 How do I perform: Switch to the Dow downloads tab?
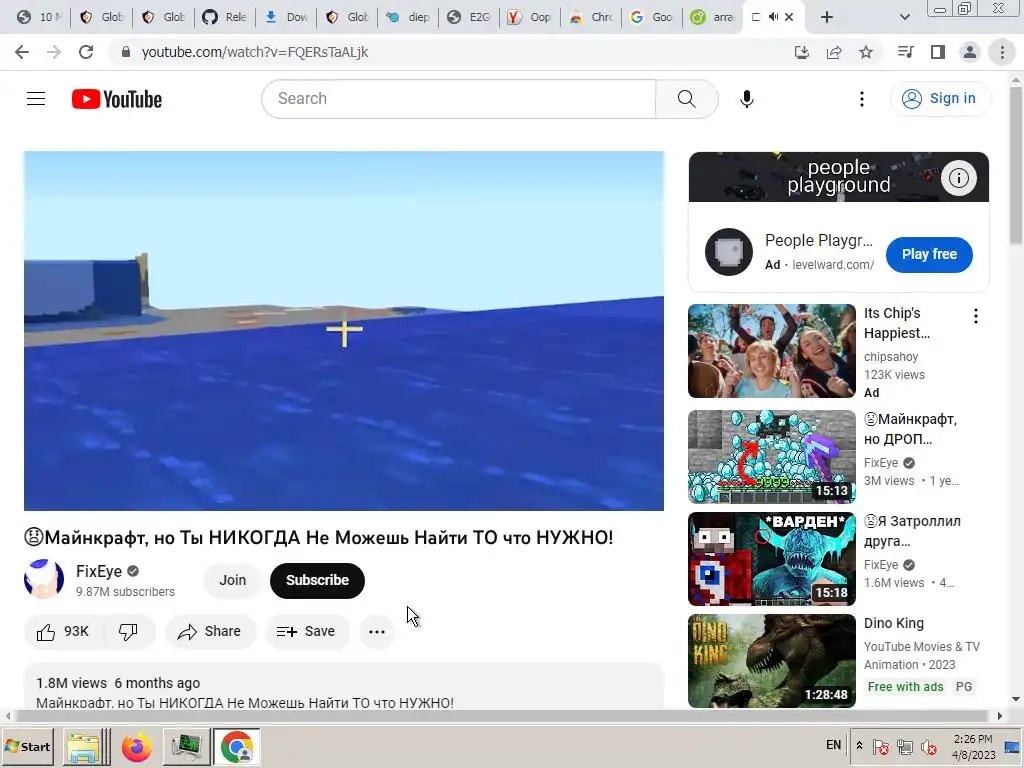(x=285, y=17)
